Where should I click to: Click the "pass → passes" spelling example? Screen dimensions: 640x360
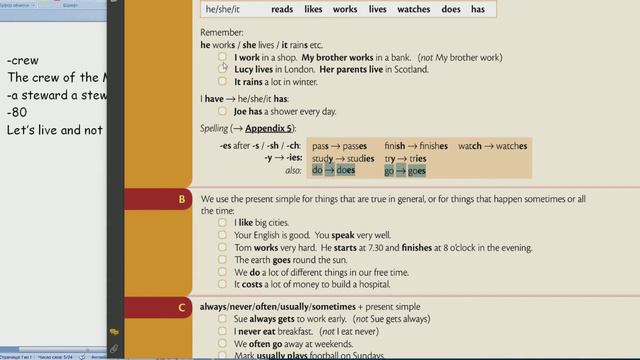click(x=339, y=146)
